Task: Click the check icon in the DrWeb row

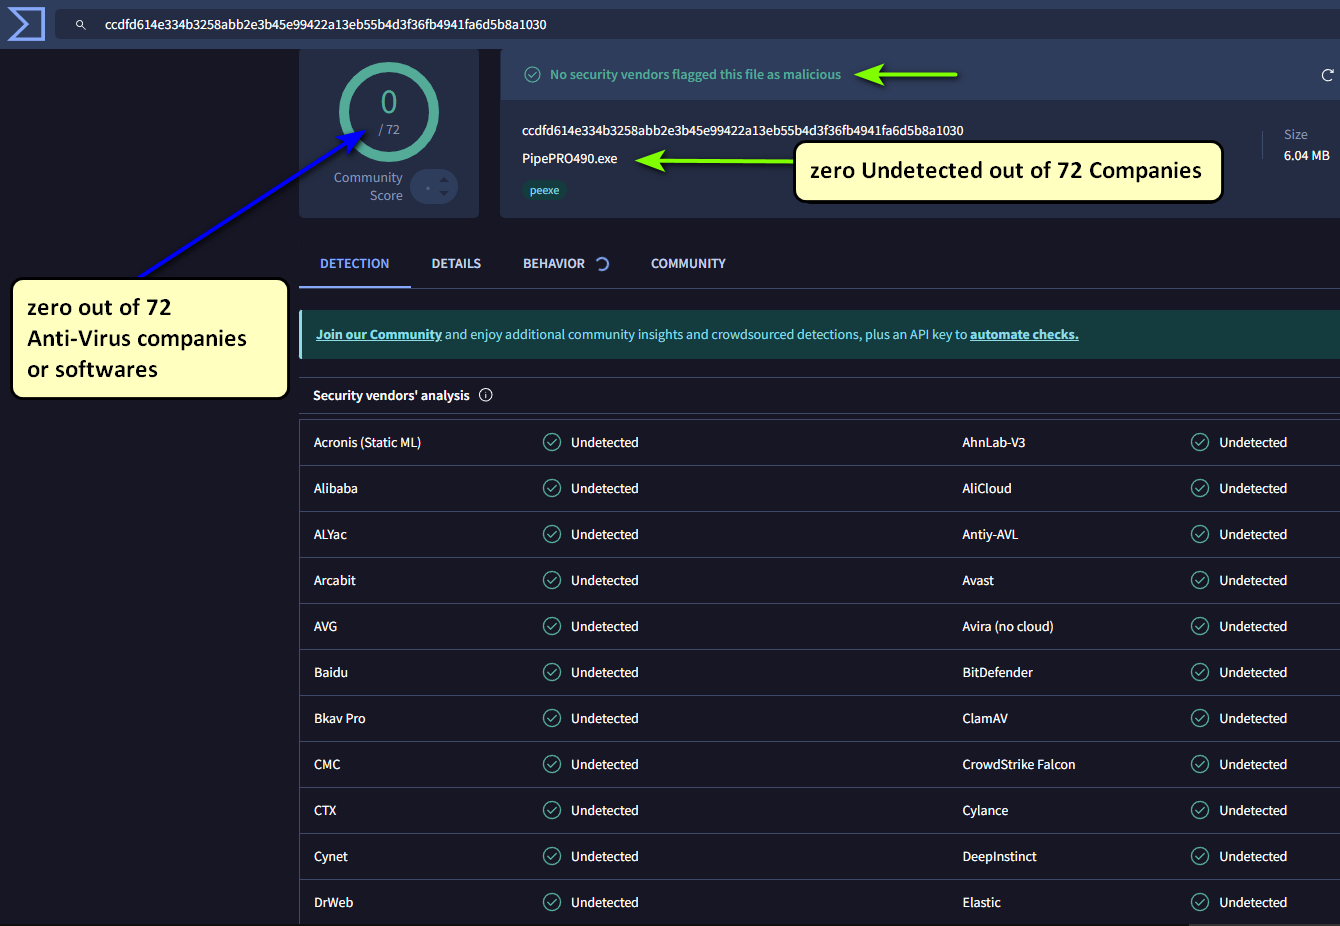Action: [552, 902]
